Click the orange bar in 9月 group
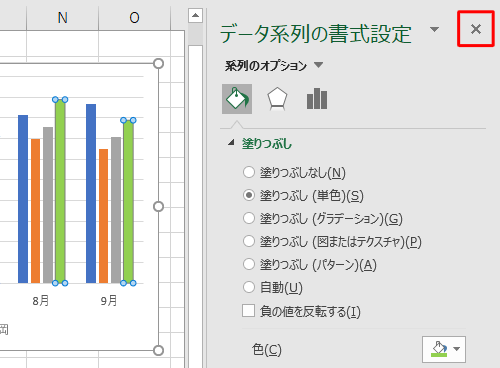 [x=104, y=216]
